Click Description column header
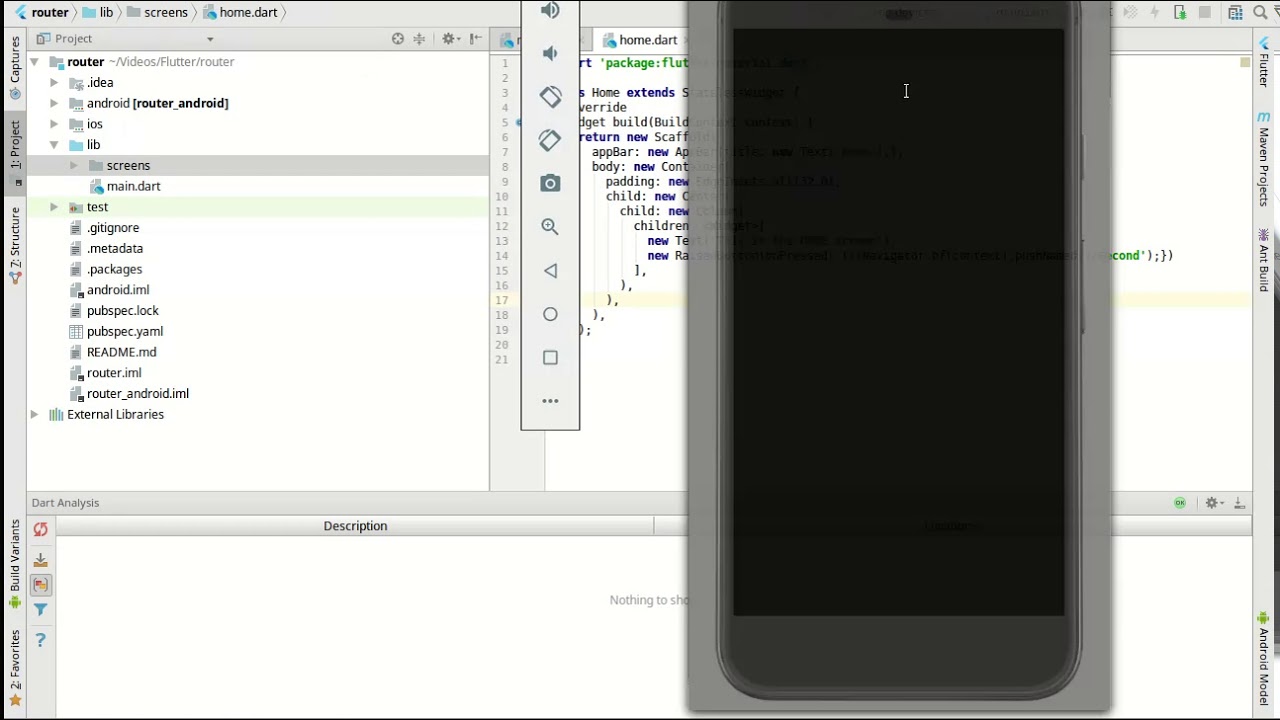Viewport: 1280px width, 720px height. [355, 526]
